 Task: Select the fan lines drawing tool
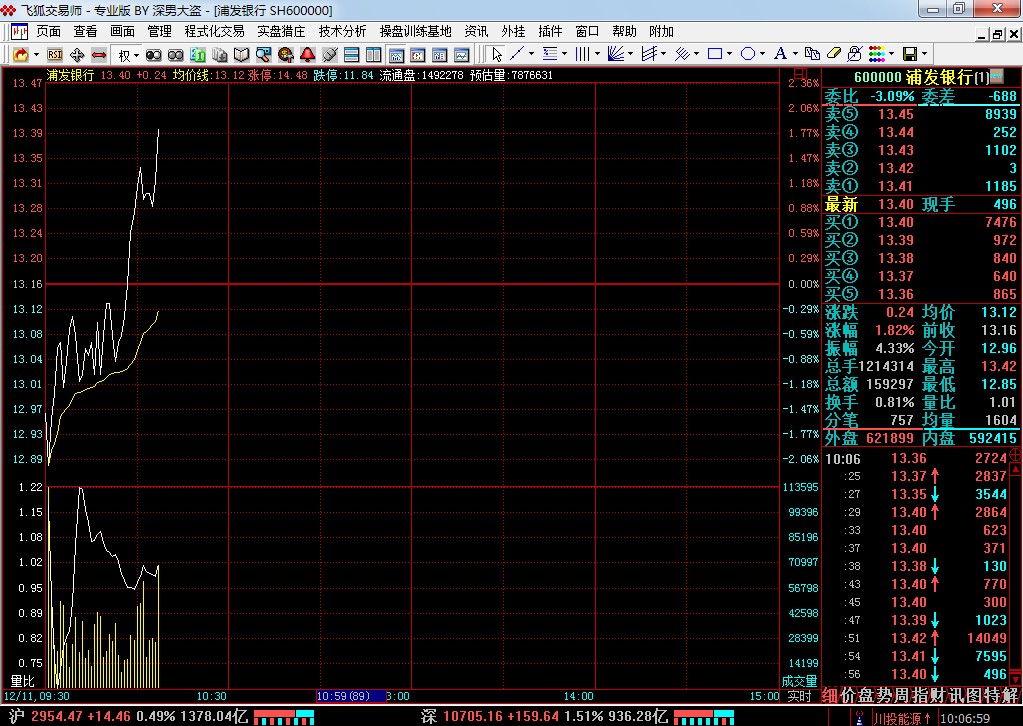(615, 53)
